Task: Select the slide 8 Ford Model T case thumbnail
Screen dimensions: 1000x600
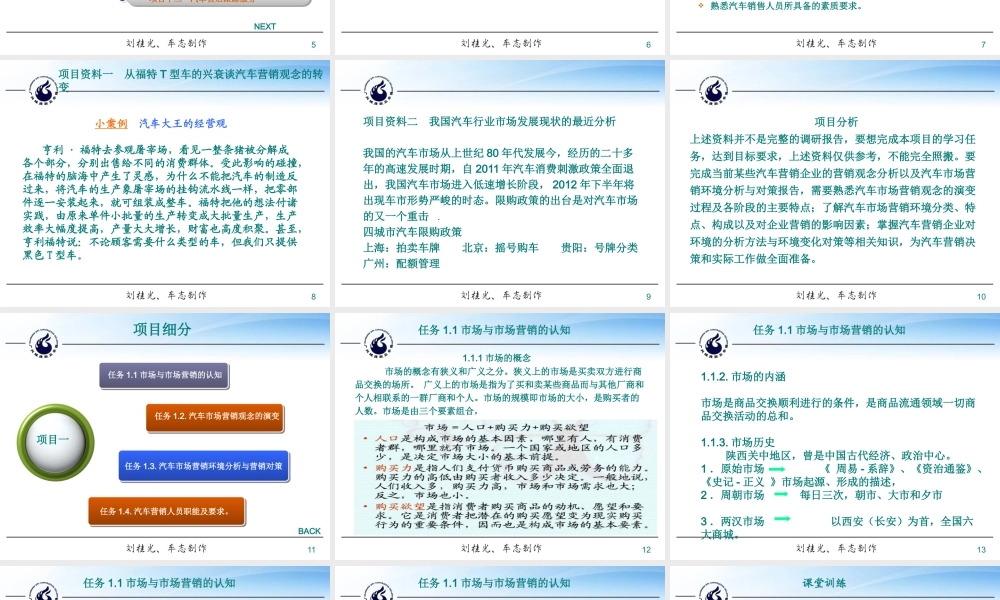Action: 165,183
